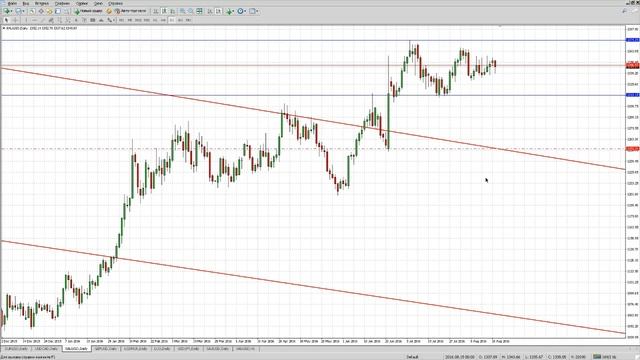
Task: Switch to M1 timeframe
Action: coord(121,20)
